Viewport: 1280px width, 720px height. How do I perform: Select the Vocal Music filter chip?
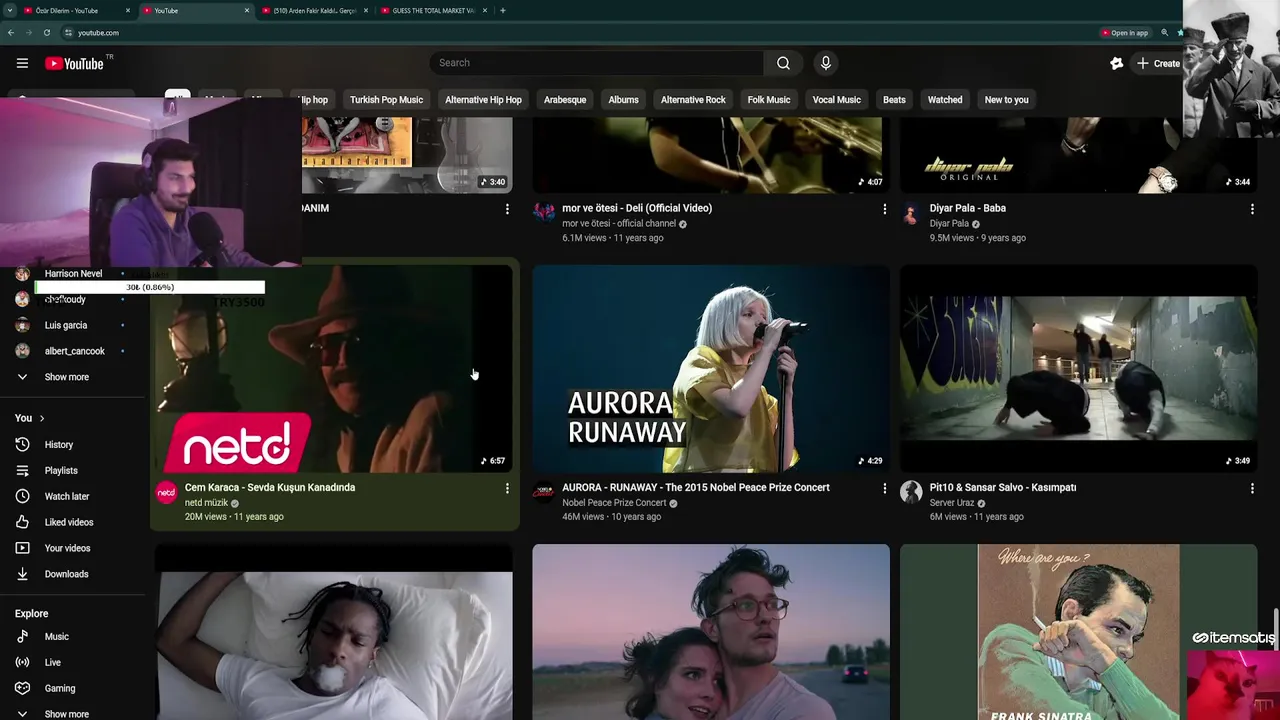836,100
